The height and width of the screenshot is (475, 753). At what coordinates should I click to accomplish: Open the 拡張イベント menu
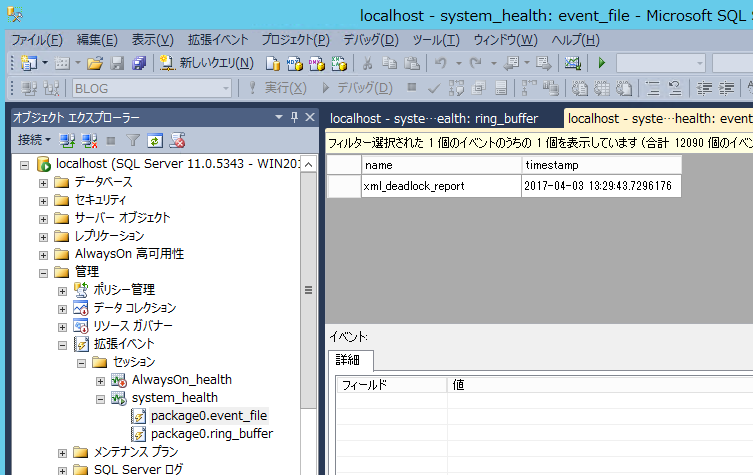[218, 39]
